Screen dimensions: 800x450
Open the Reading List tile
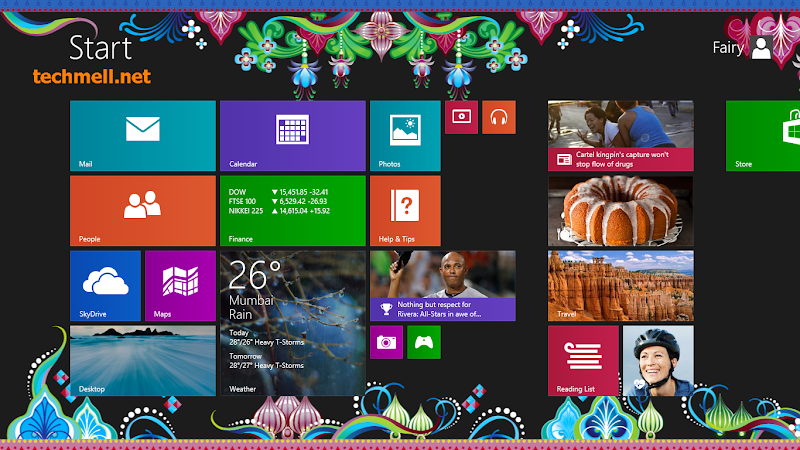[x=583, y=361]
